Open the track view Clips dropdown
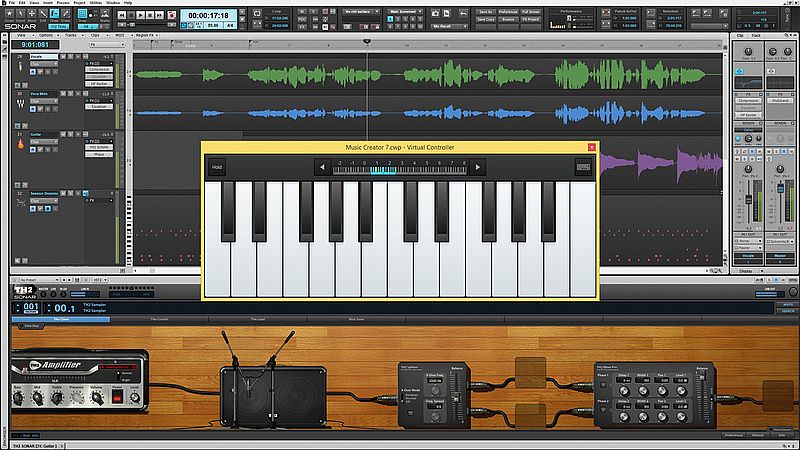The image size is (800, 450). click(x=97, y=35)
